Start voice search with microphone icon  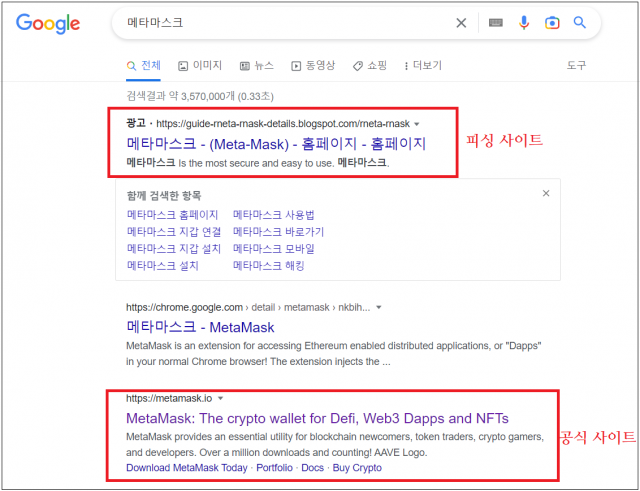tap(523, 23)
